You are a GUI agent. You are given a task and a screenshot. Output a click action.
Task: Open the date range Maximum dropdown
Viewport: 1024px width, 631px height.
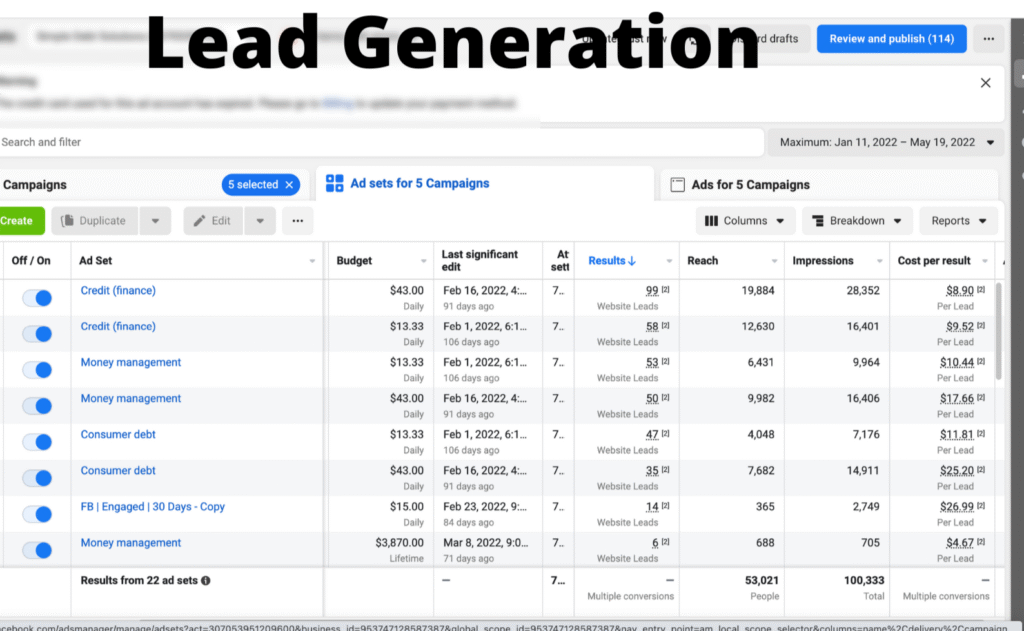(x=886, y=142)
